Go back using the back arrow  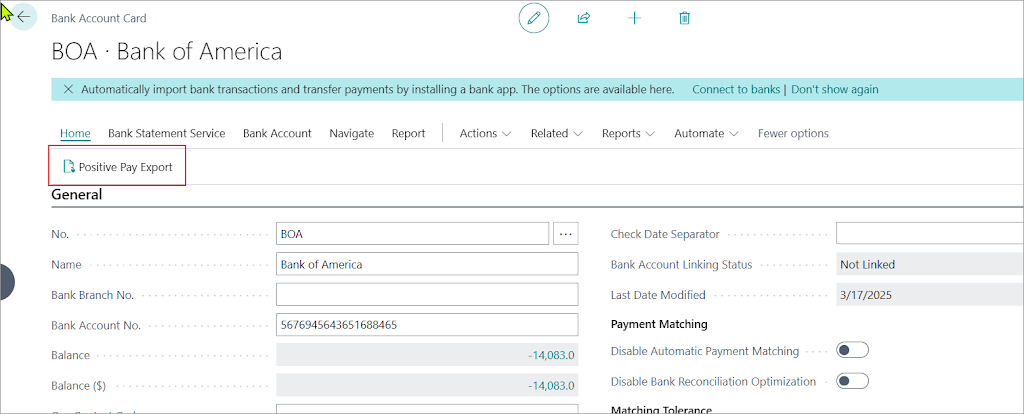pyautogui.click(x=24, y=18)
